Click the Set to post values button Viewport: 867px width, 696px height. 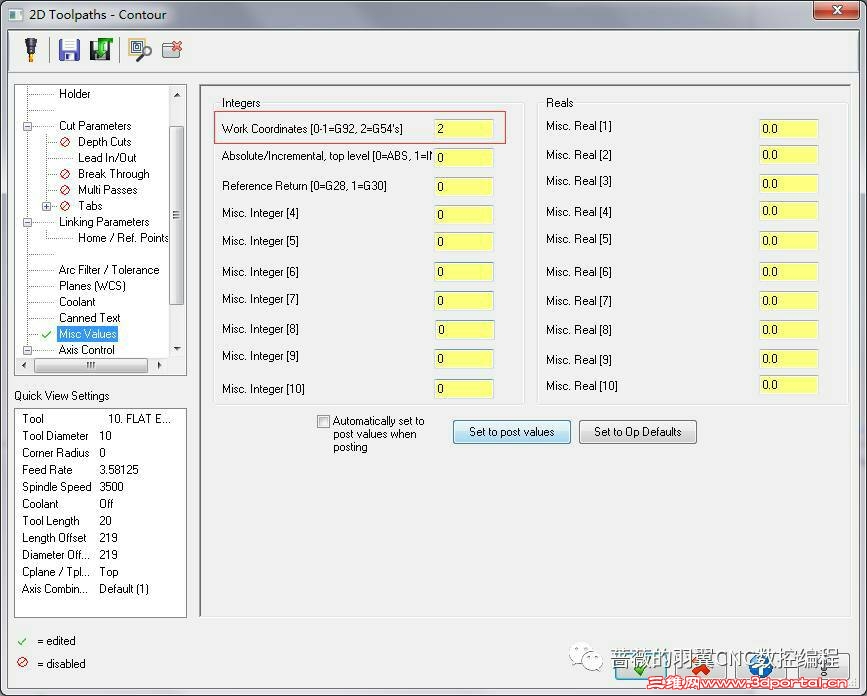coord(511,431)
